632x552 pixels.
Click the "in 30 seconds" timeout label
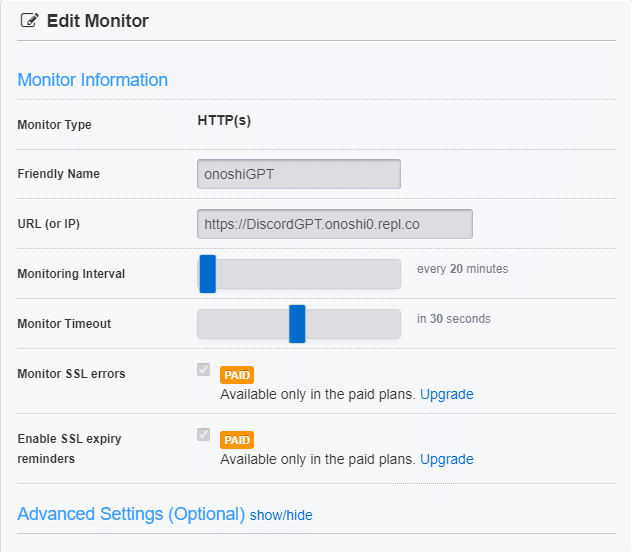(x=454, y=319)
